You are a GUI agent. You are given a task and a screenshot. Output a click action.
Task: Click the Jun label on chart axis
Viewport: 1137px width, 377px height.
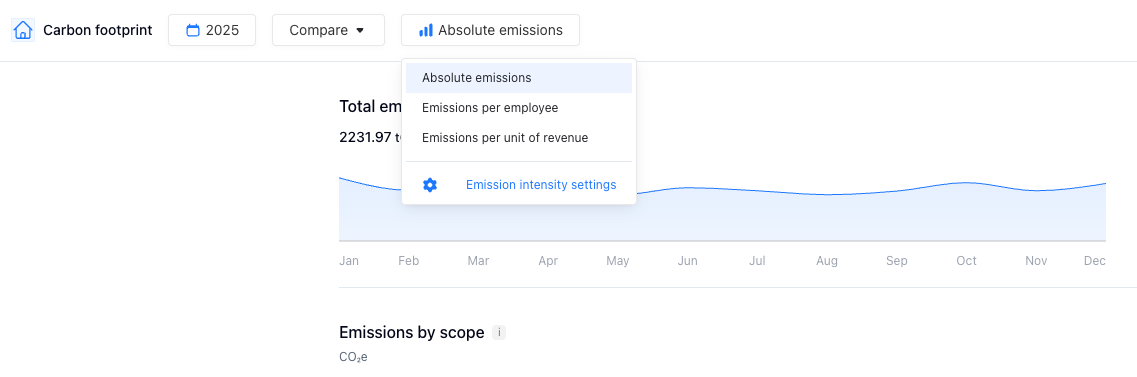[687, 261]
